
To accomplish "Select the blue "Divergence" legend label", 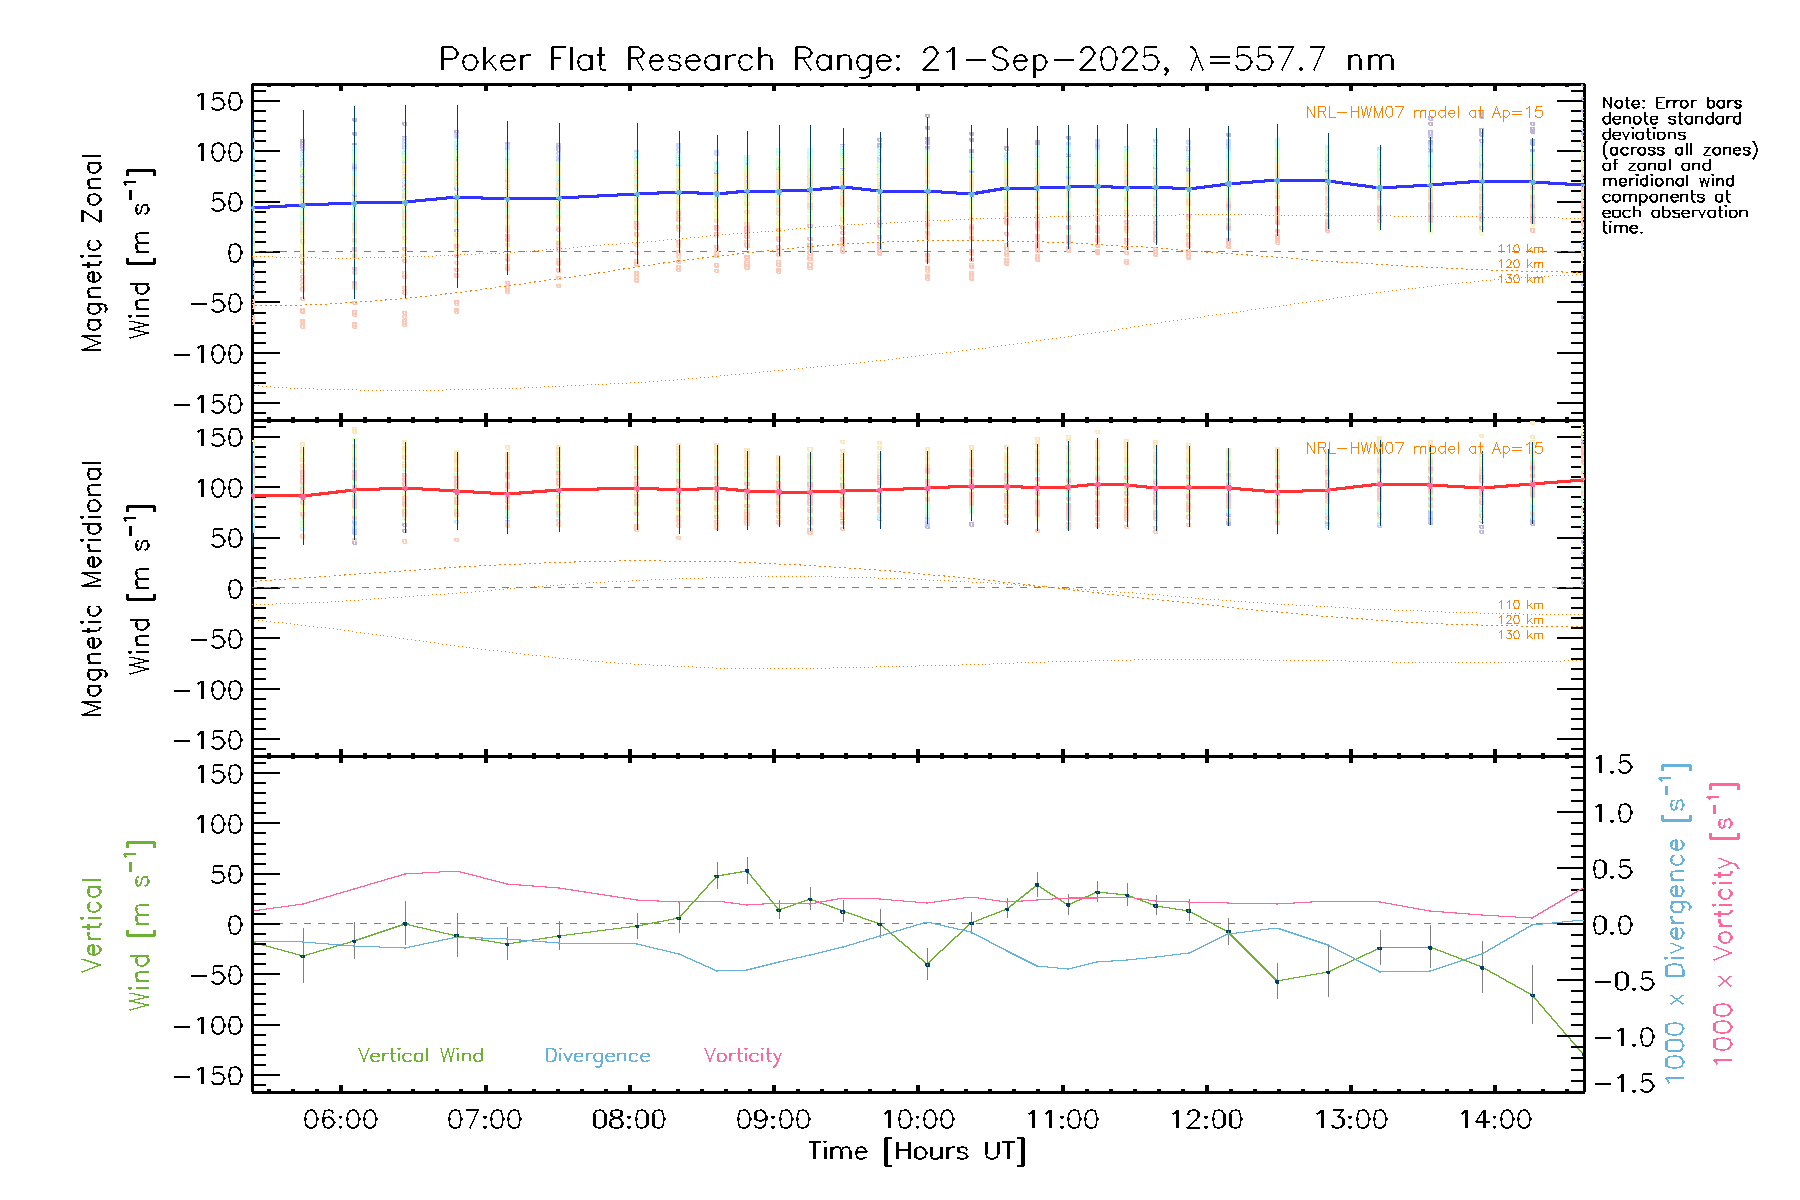I will 597,1055.
